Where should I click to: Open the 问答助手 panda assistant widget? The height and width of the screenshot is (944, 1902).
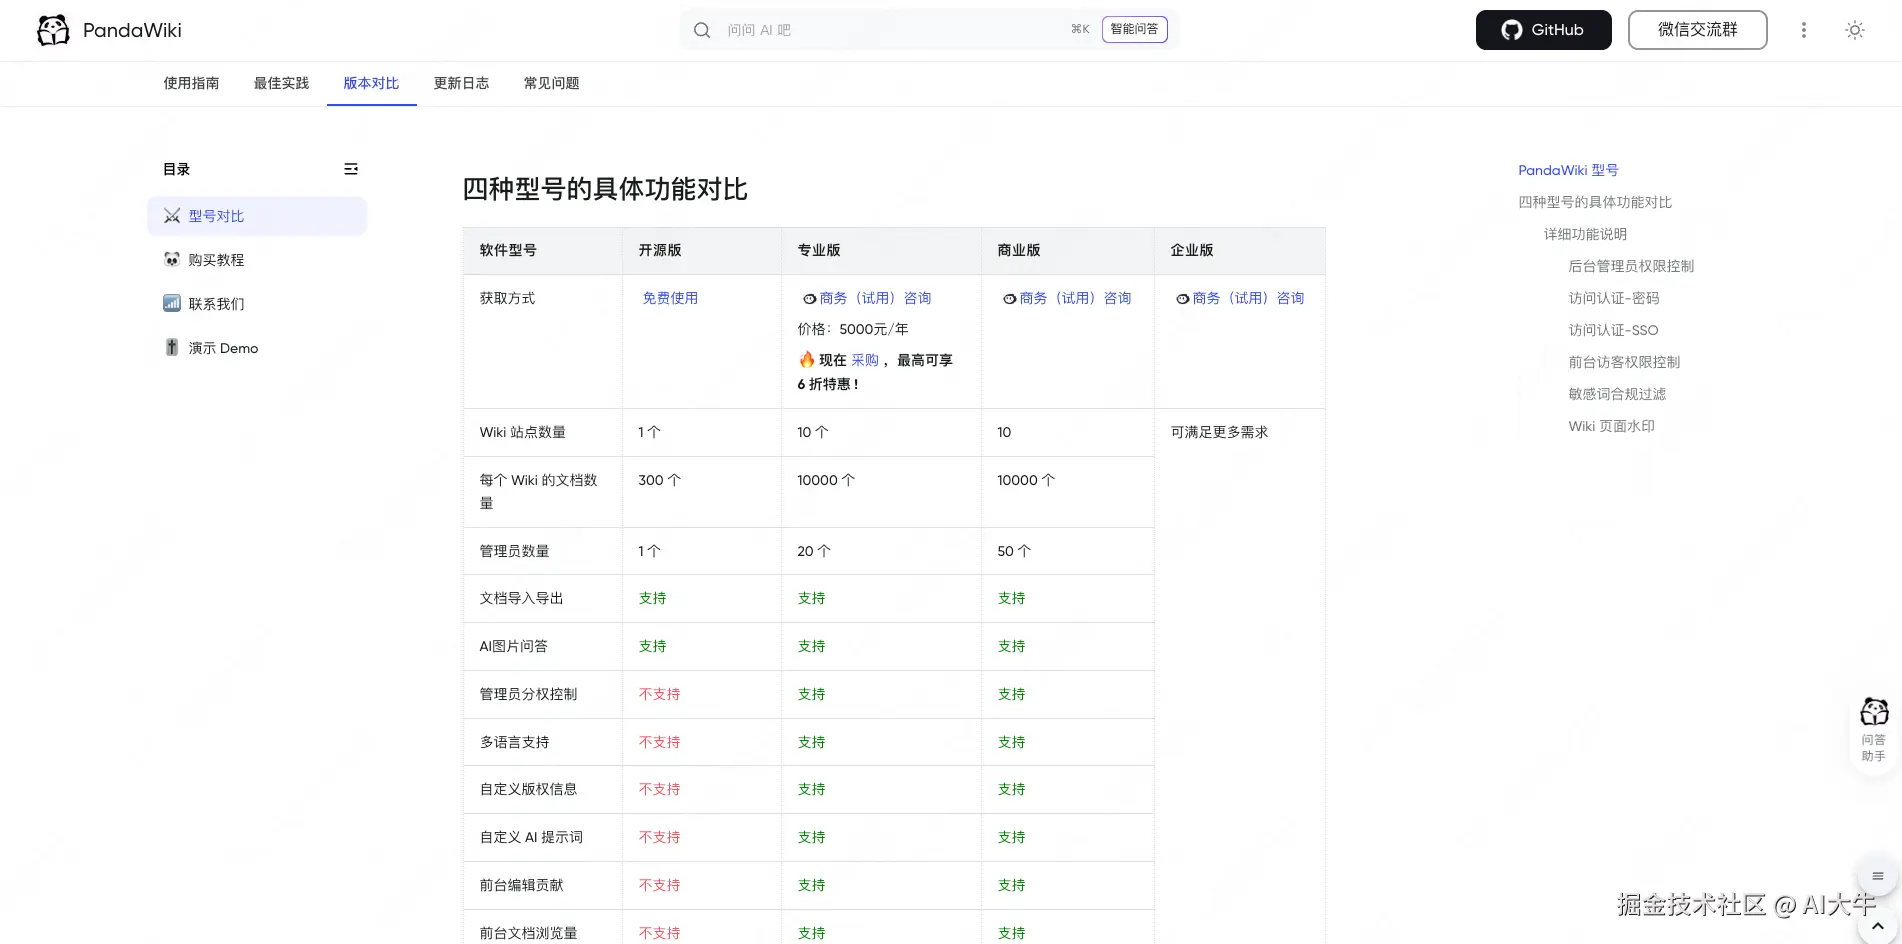pos(1874,730)
